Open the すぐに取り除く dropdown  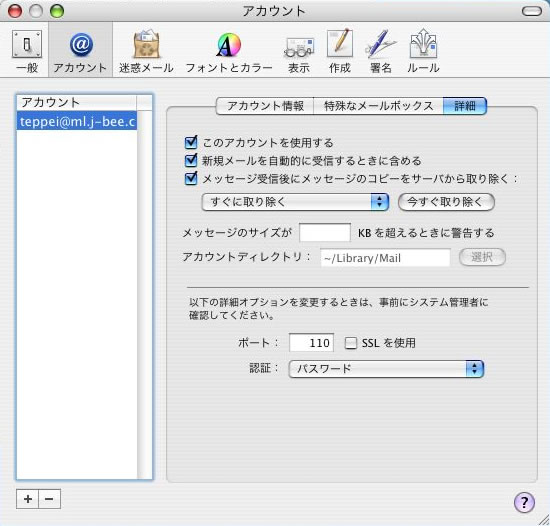point(295,202)
